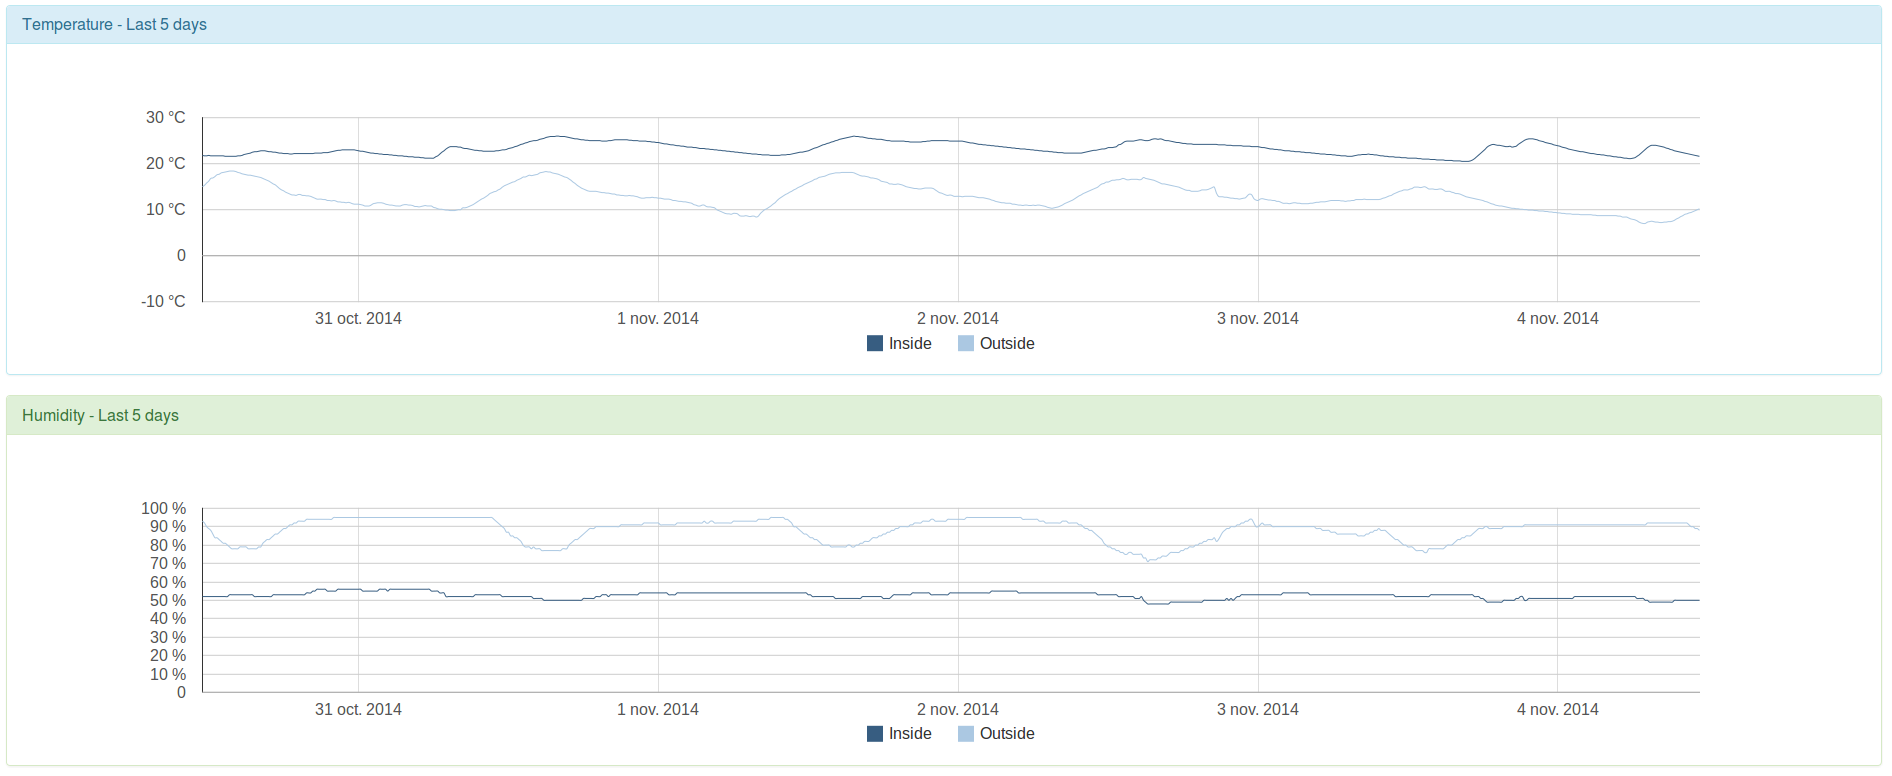Click the '50 %' humidity axis label

[168, 600]
